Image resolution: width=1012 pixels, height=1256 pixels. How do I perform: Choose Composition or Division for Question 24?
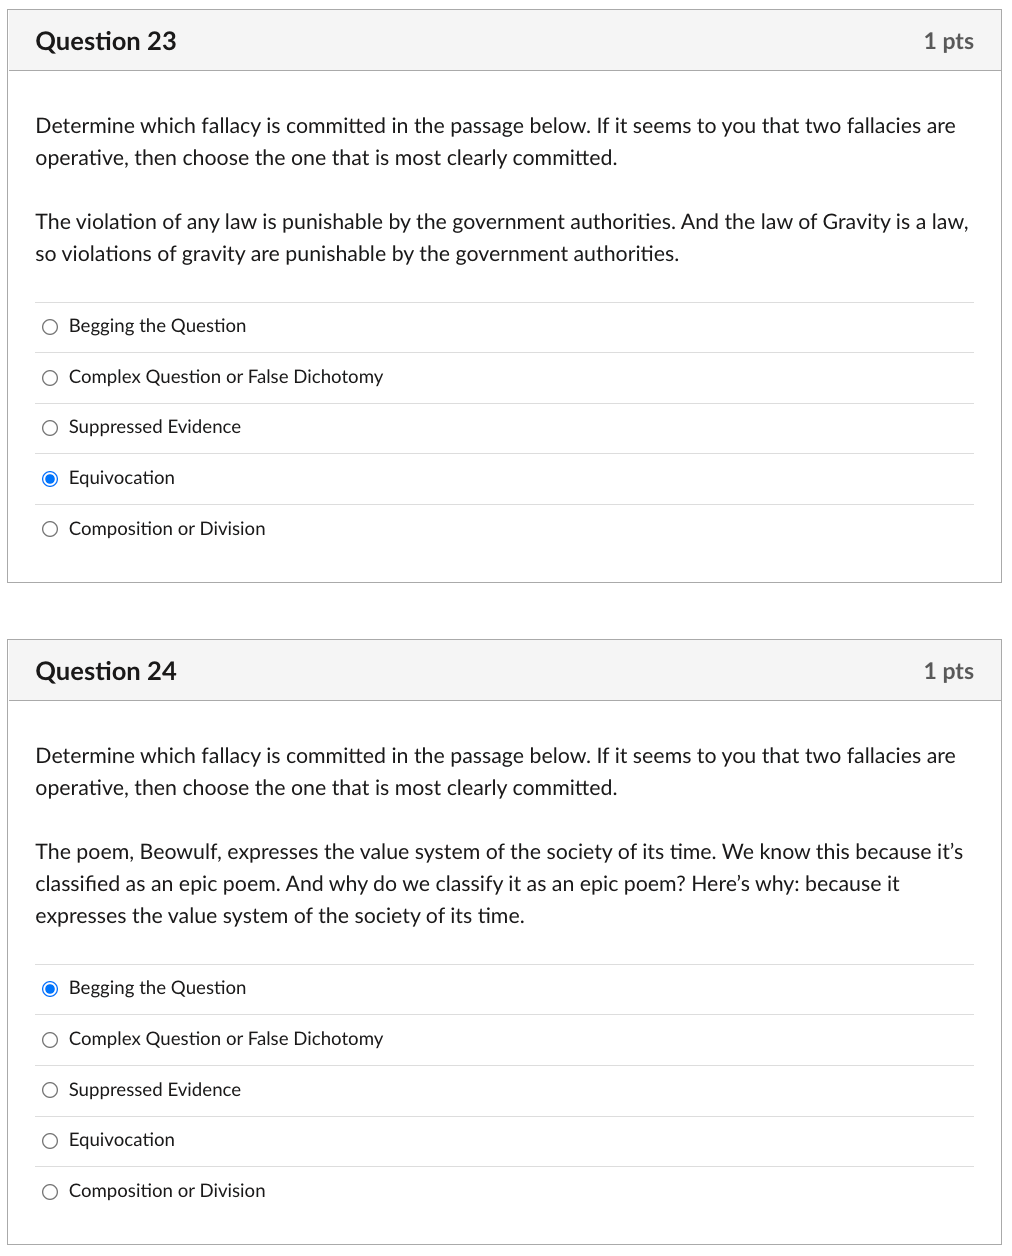(50, 1191)
